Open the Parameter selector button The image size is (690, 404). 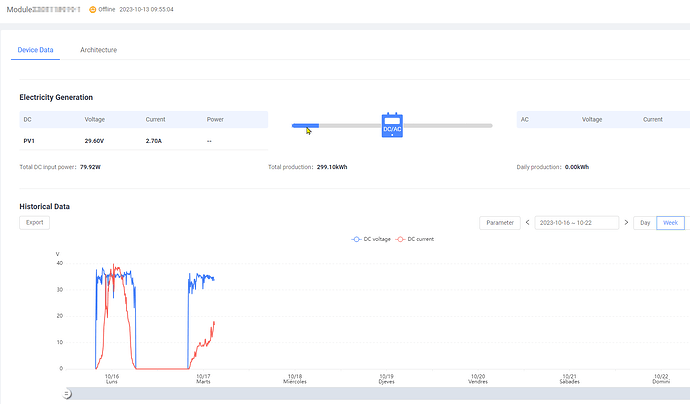[500, 223]
